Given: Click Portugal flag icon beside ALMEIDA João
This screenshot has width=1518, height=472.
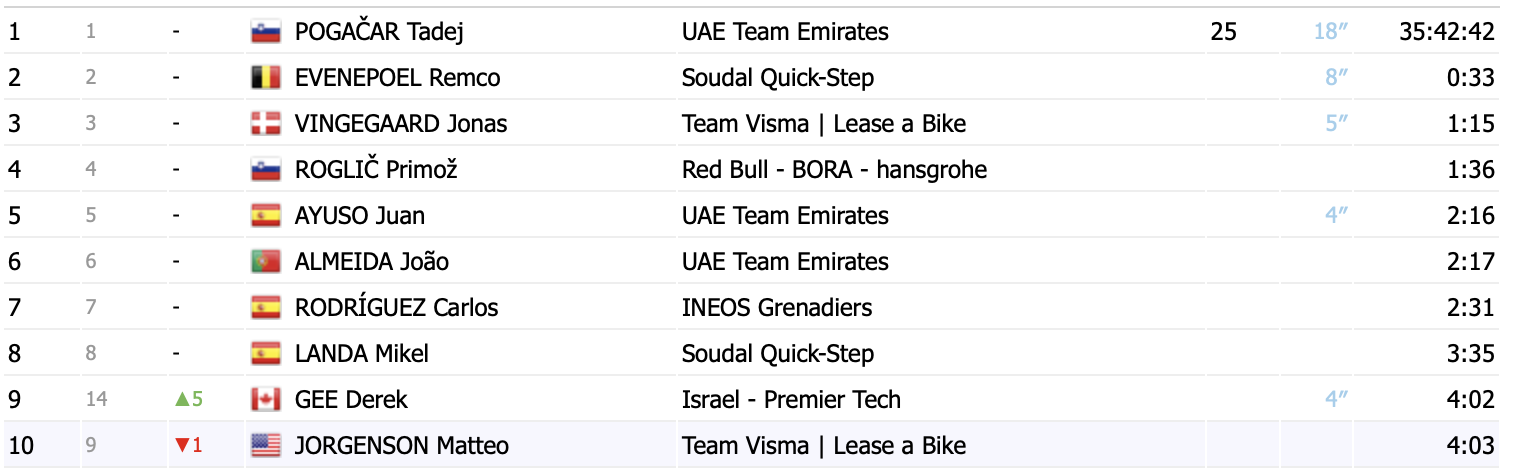Looking at the screenshot, I should tap(265, 262).
